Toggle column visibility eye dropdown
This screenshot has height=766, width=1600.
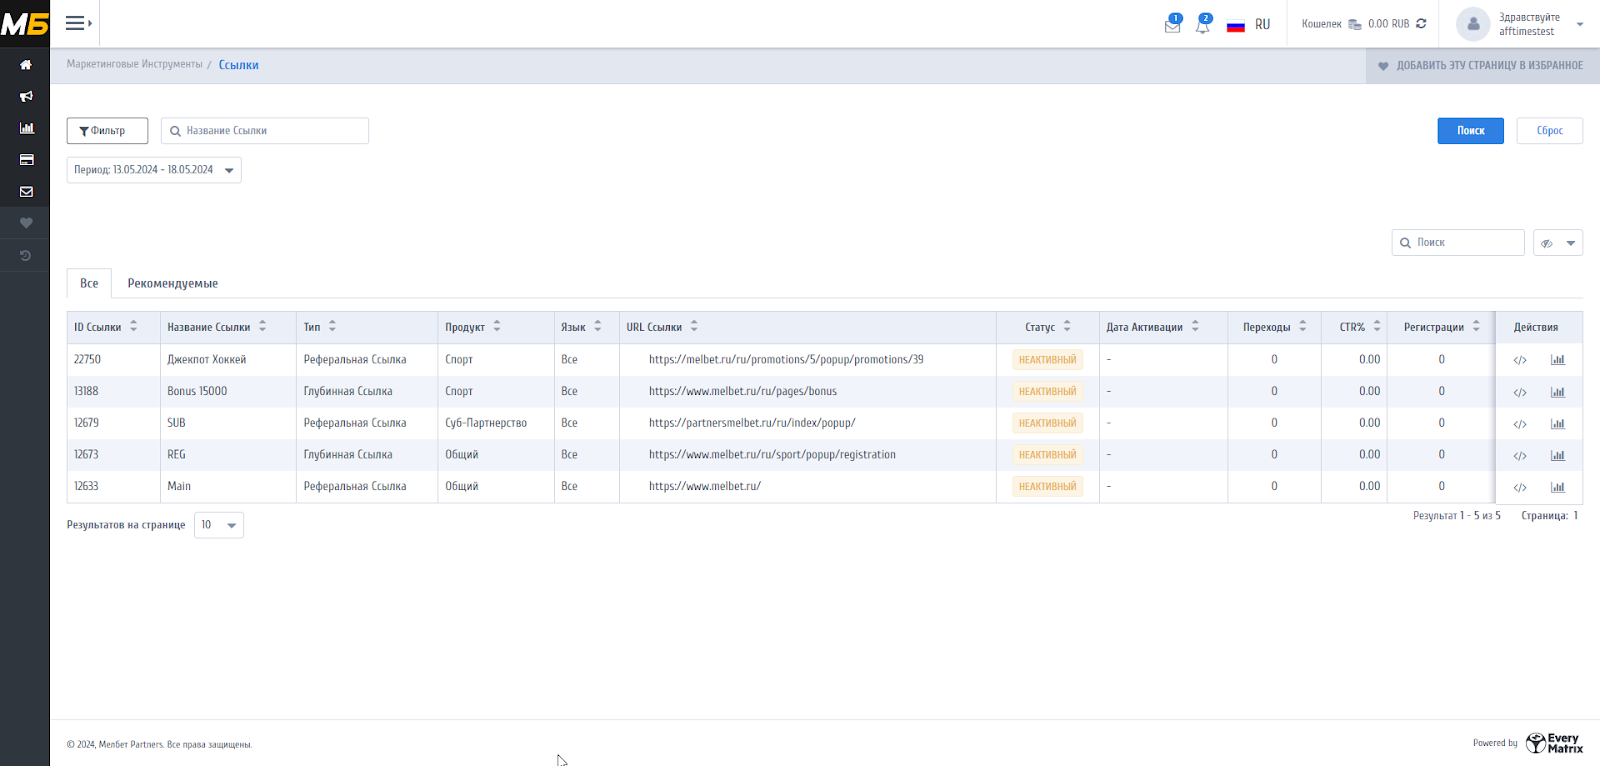pos(1558,243)
